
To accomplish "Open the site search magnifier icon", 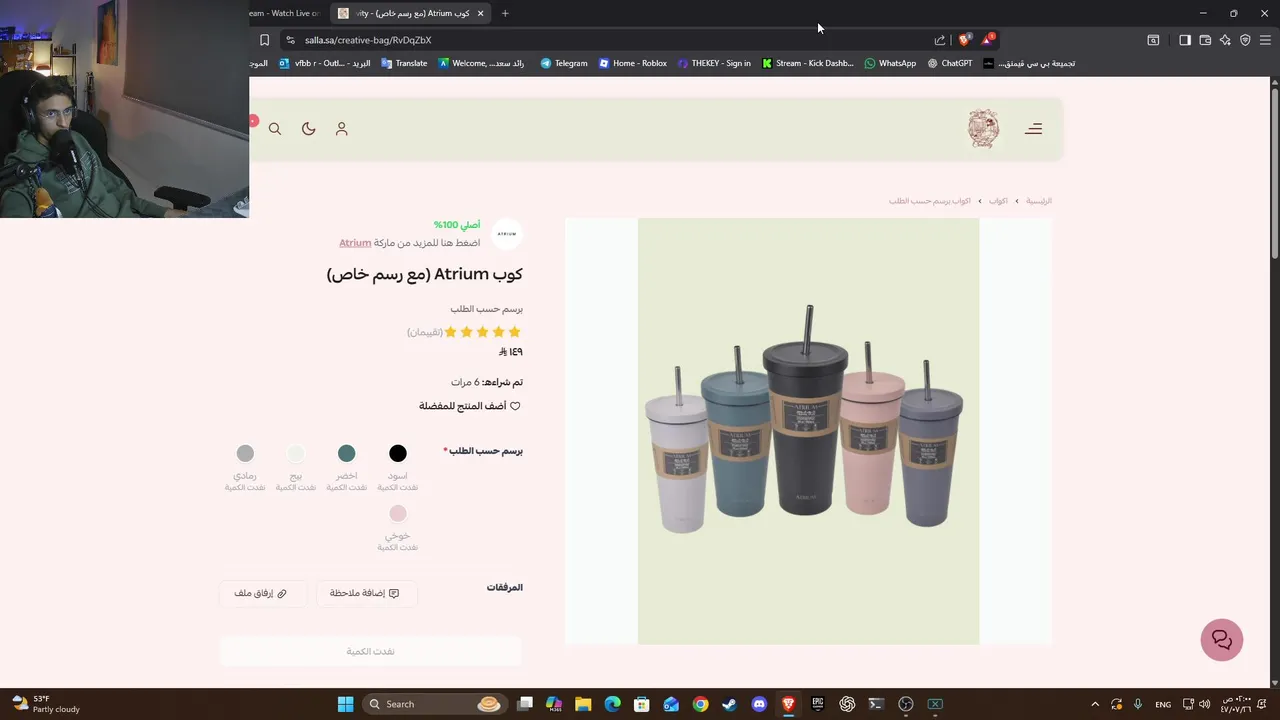I will [275, 129].
